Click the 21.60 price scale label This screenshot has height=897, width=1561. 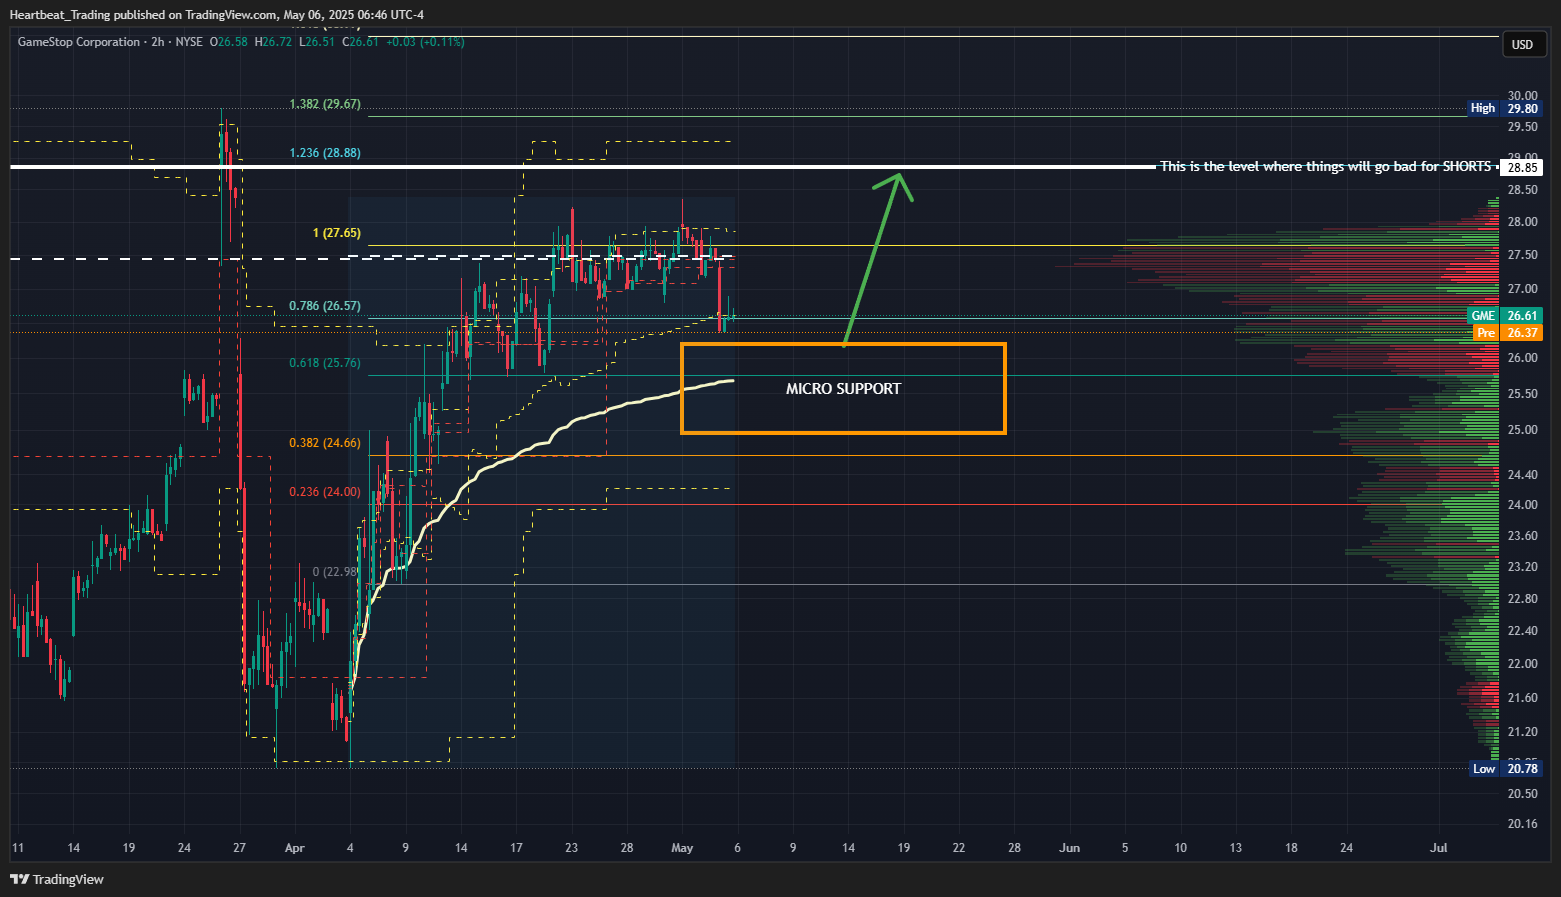click(1522, 698)
